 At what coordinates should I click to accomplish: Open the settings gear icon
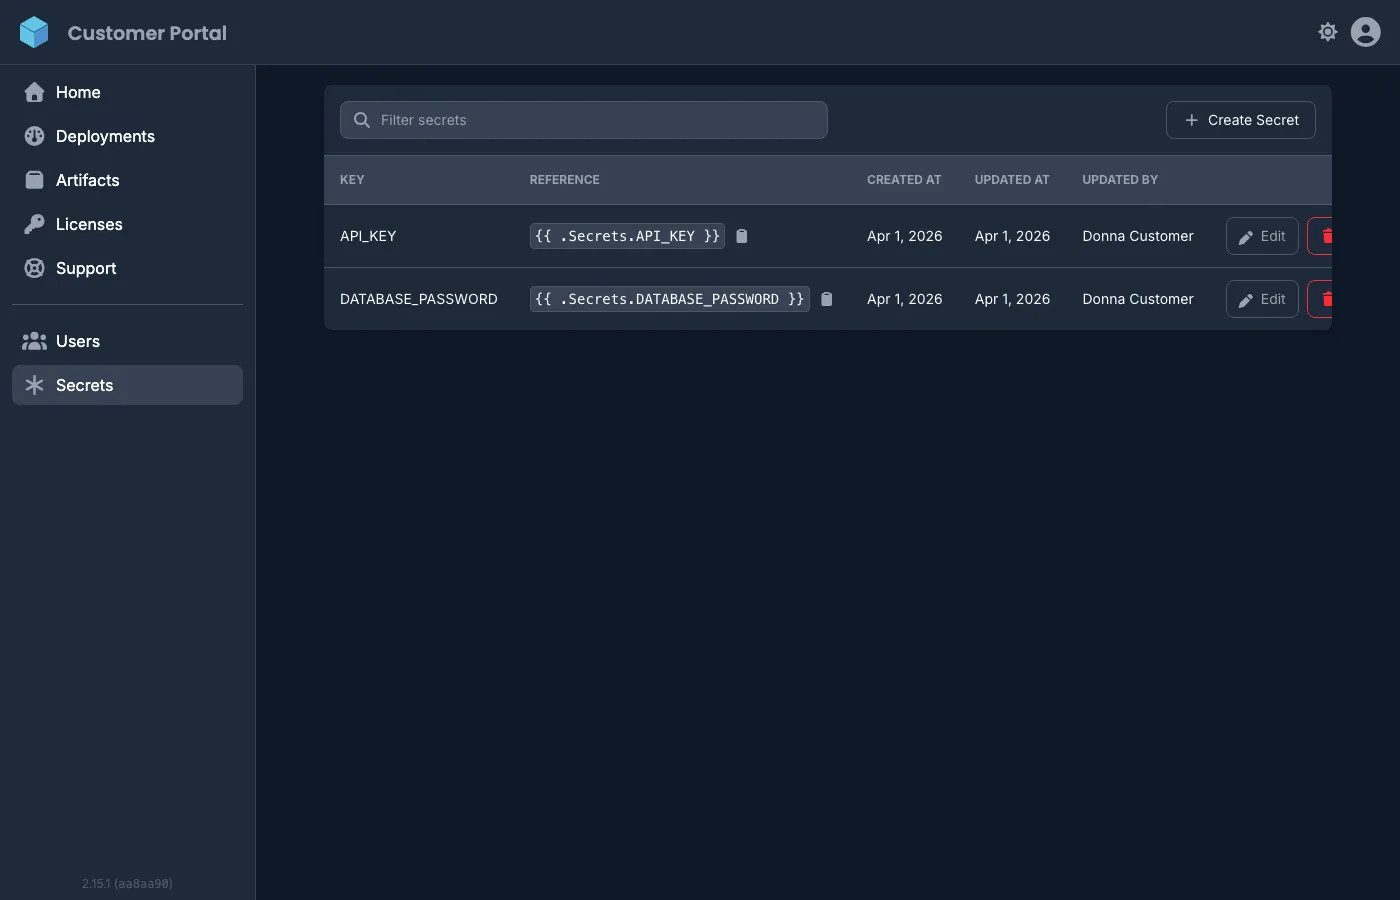coord(1328,31)
